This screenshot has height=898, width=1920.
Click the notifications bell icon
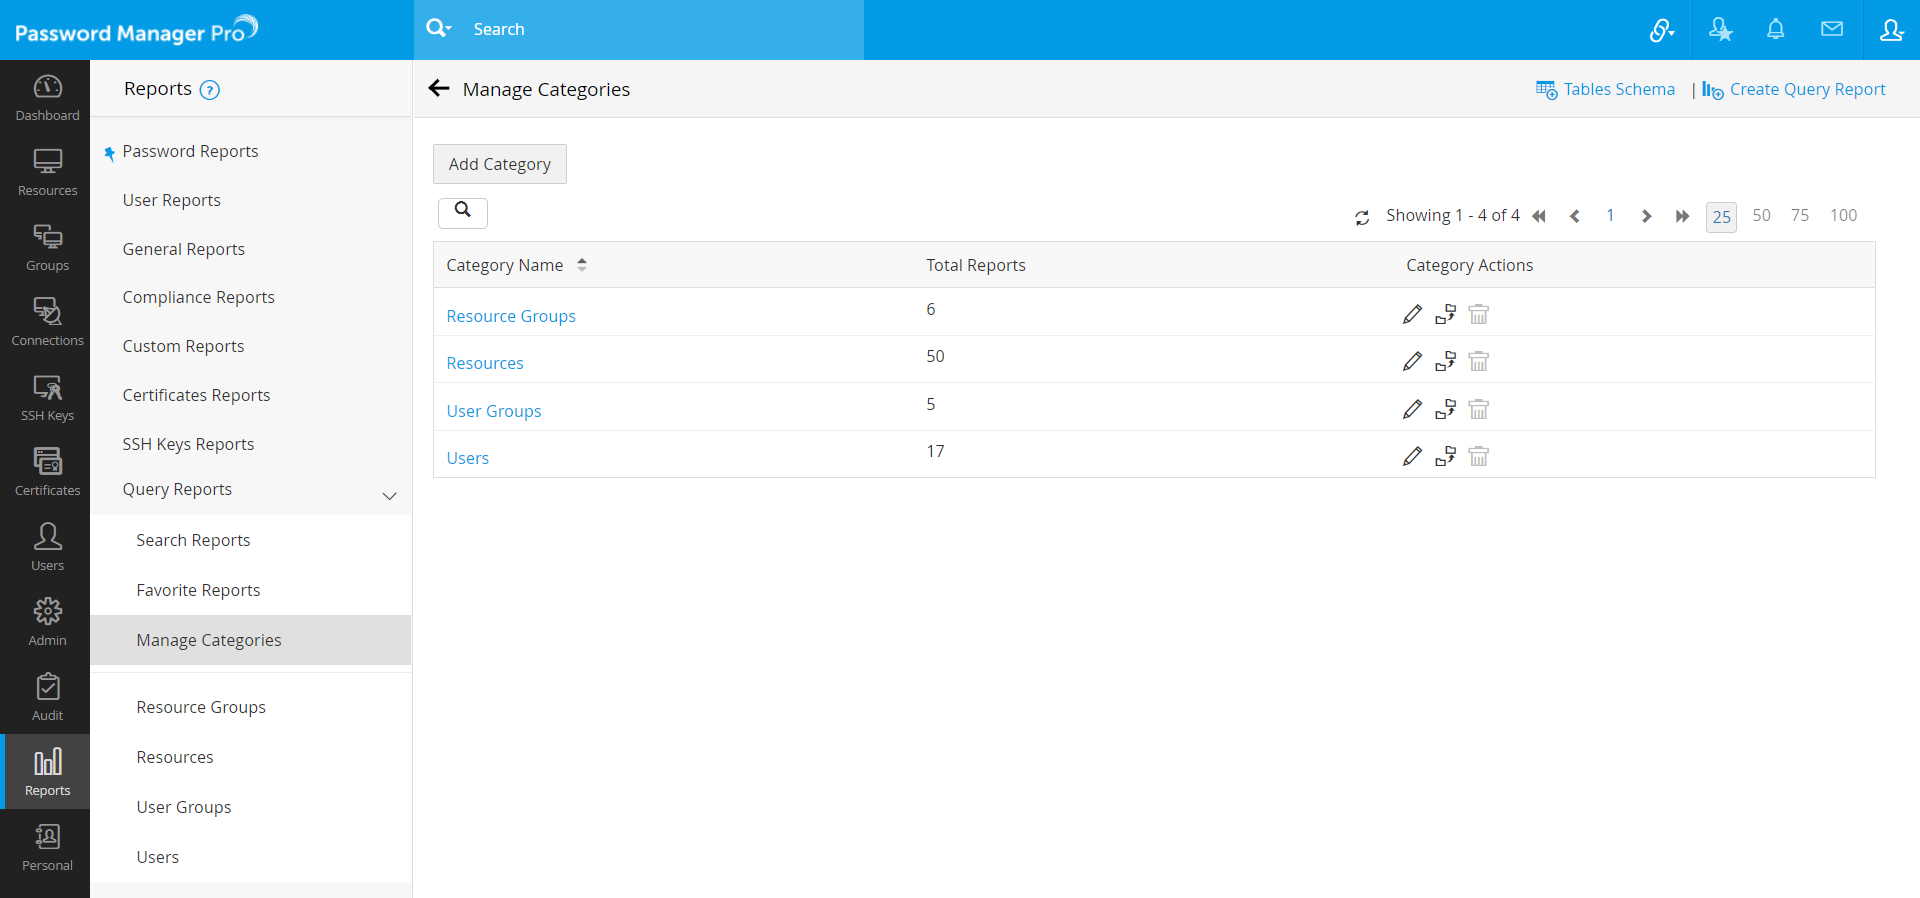click(x=1776, y=29)
